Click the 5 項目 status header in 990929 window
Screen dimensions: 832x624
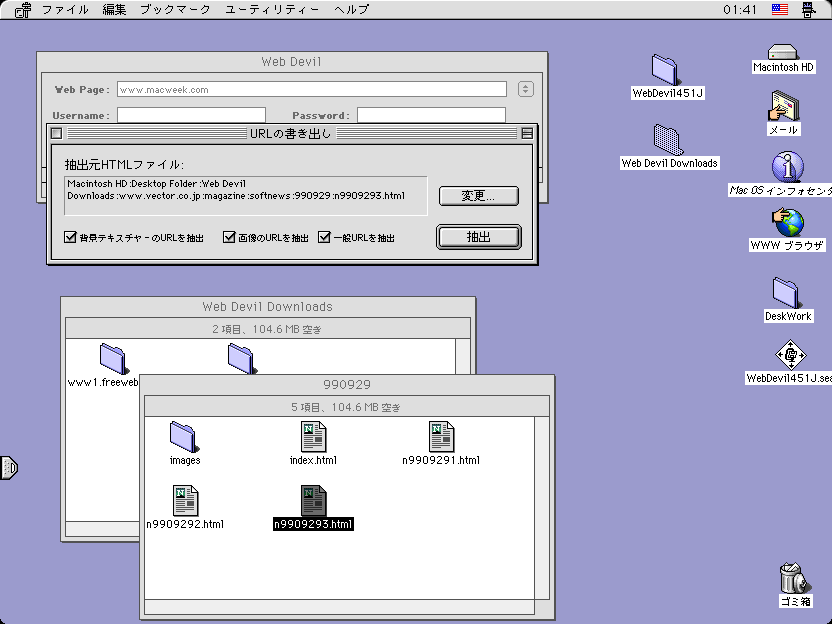coord(346,408)
